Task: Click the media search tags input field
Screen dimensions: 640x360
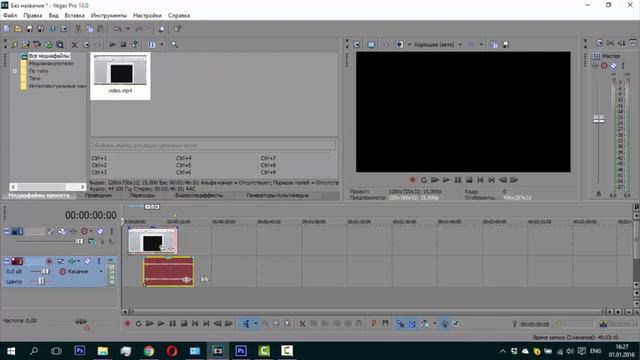Action: 213,145
